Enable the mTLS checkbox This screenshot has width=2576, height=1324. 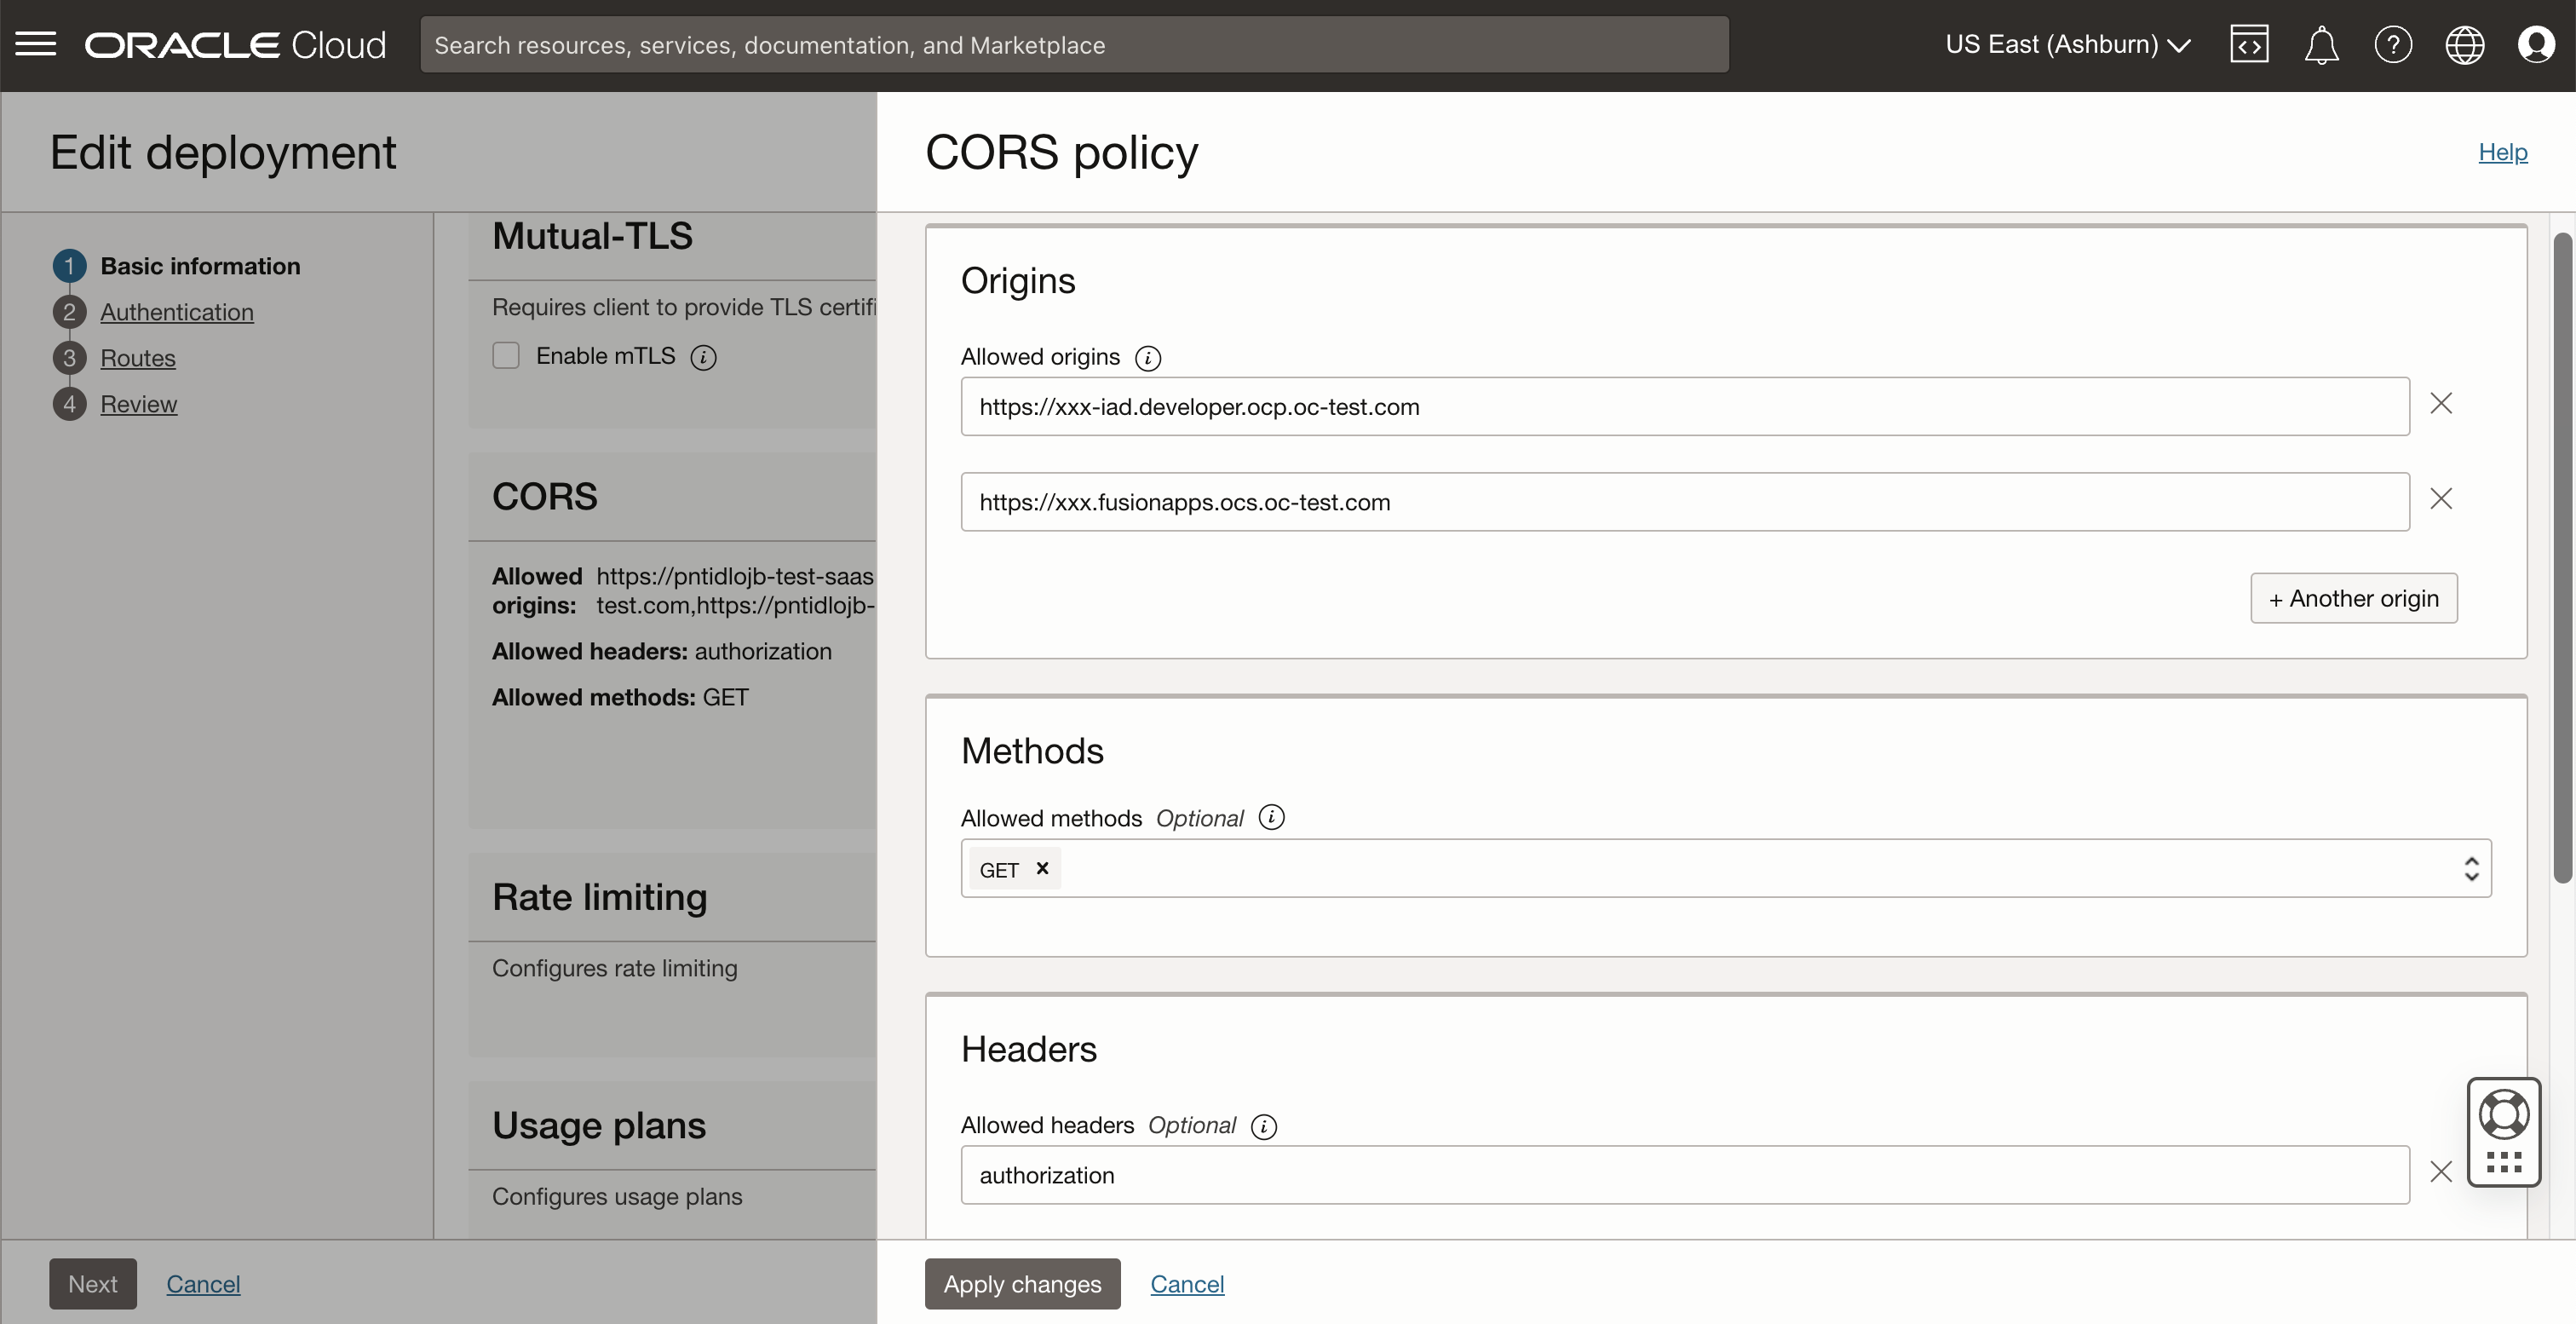click(506, 355)
